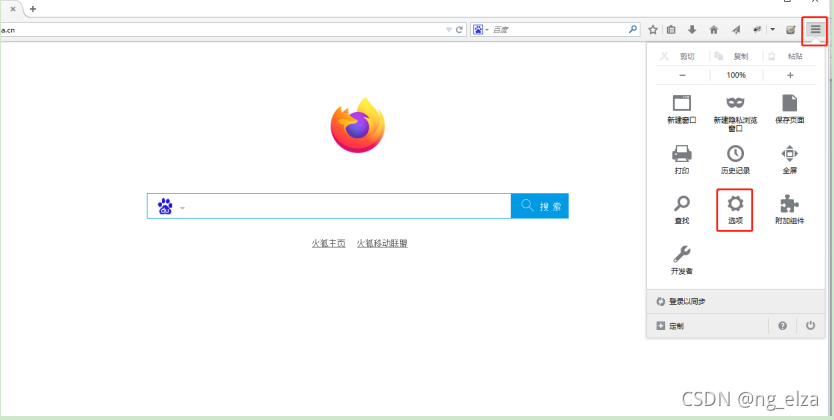Expand toolbar dropdown arrow next to screenshot icon
This screenshot has width=834, height=420.
[772, 30]
